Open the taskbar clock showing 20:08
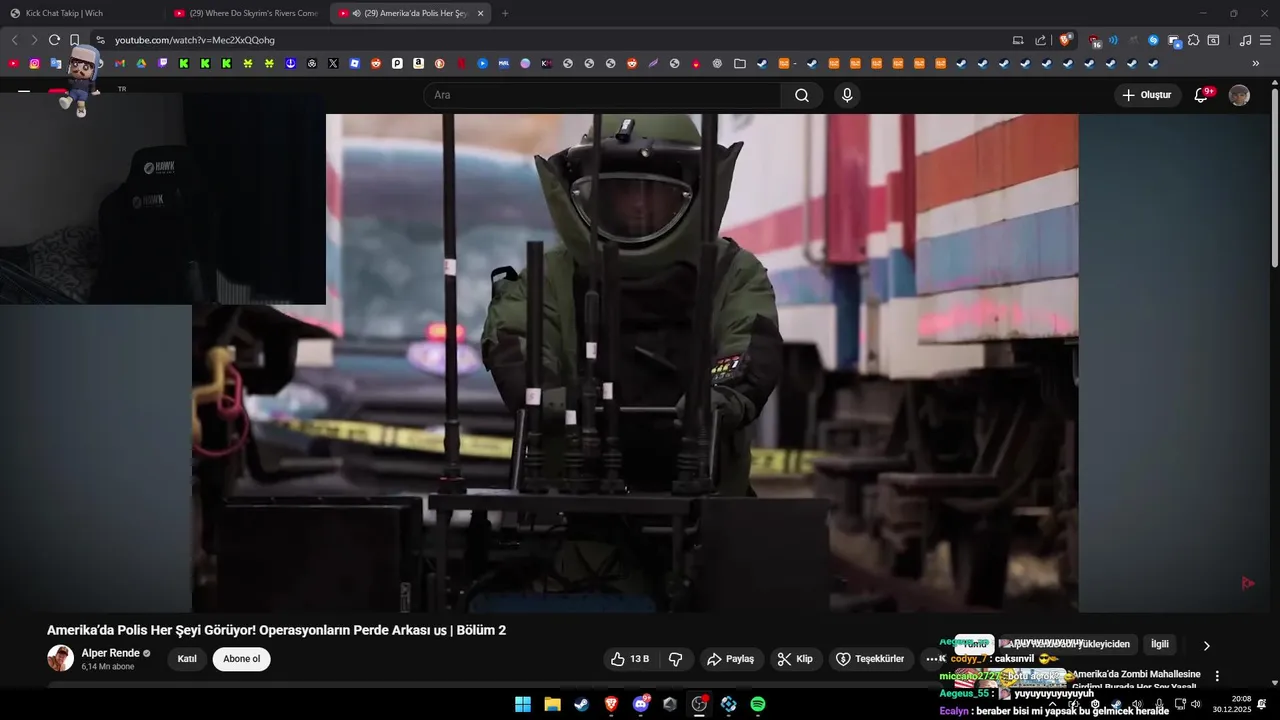Viewport: 1280px width, 720px height. point(1232,704)
